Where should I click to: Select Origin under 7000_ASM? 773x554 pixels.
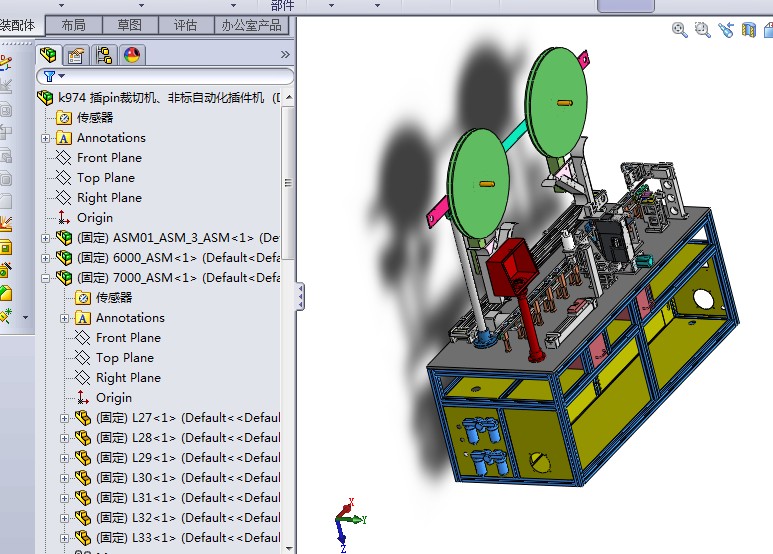pyautogui.click(x=113, y=398)
